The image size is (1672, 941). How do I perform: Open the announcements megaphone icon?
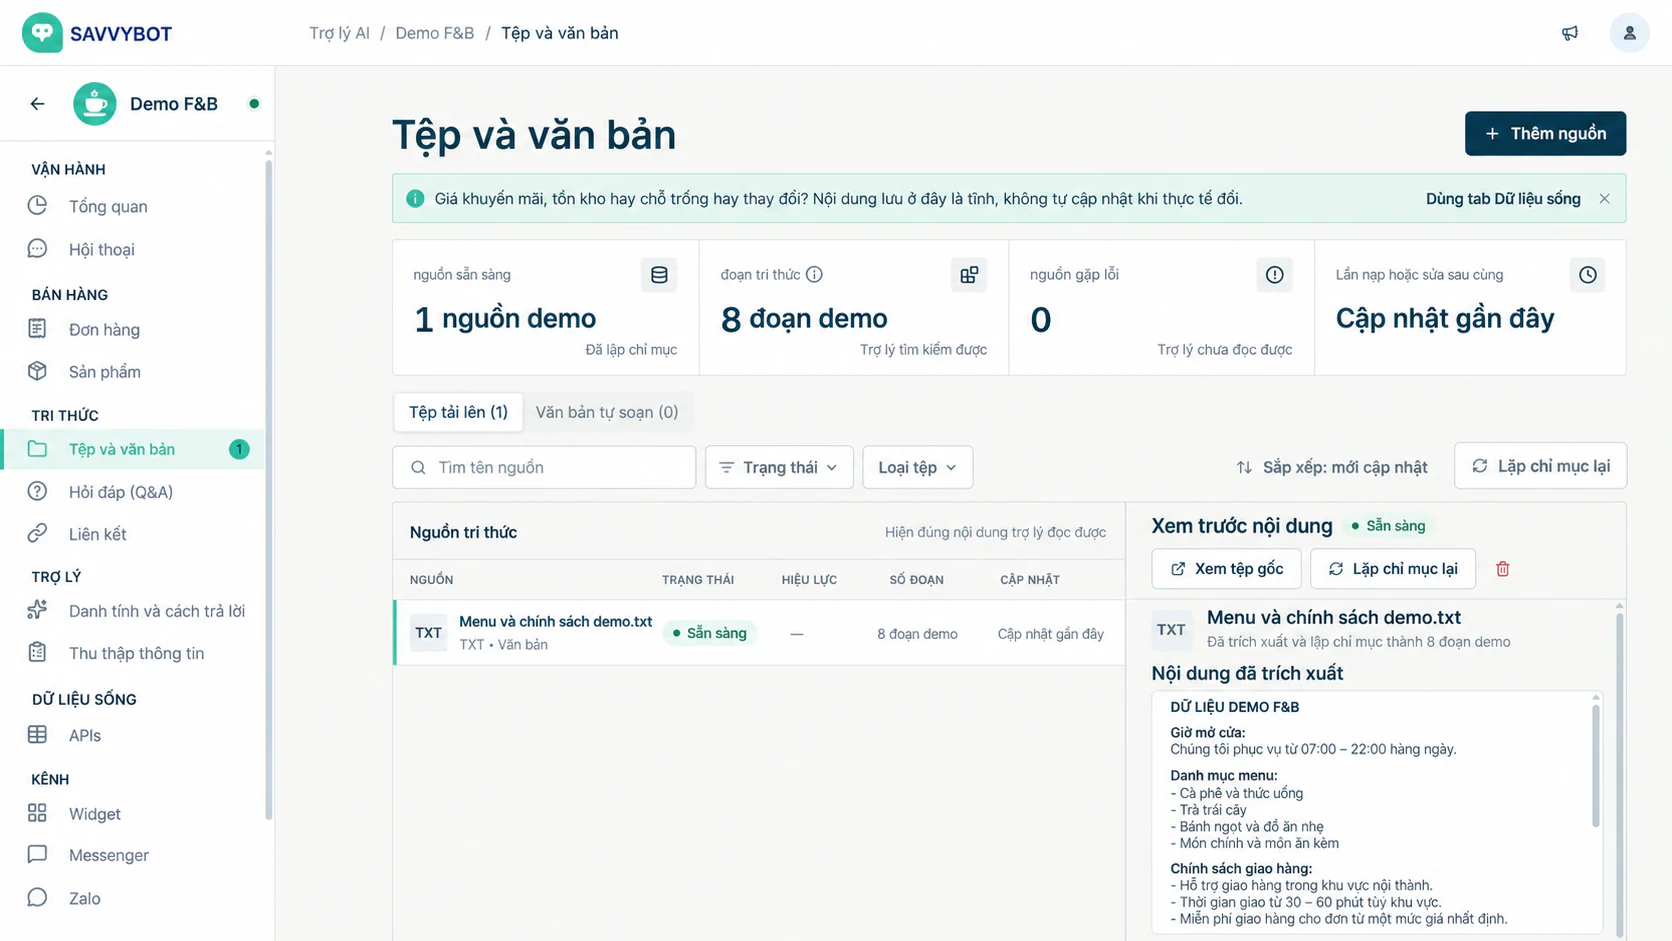(1570, 33)
